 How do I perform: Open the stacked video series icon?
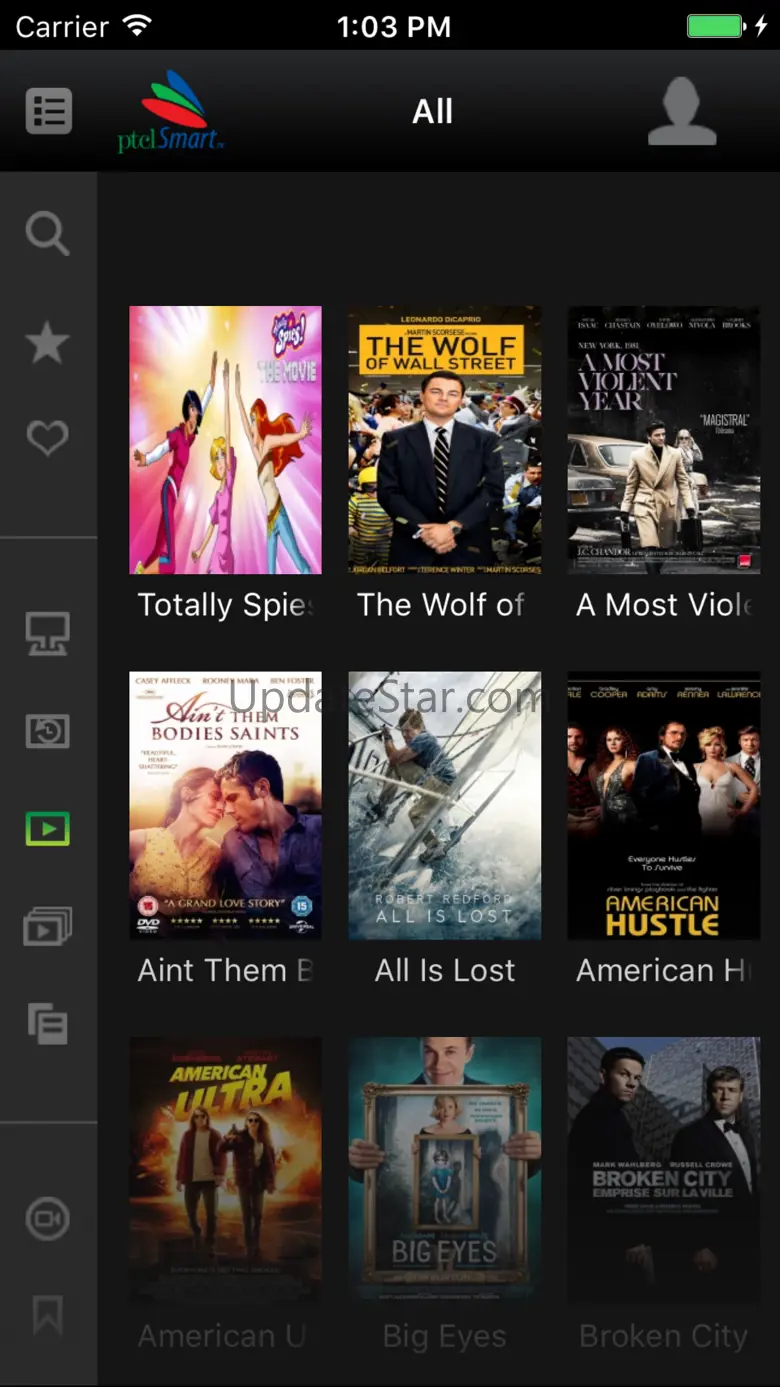pos(48,926)
